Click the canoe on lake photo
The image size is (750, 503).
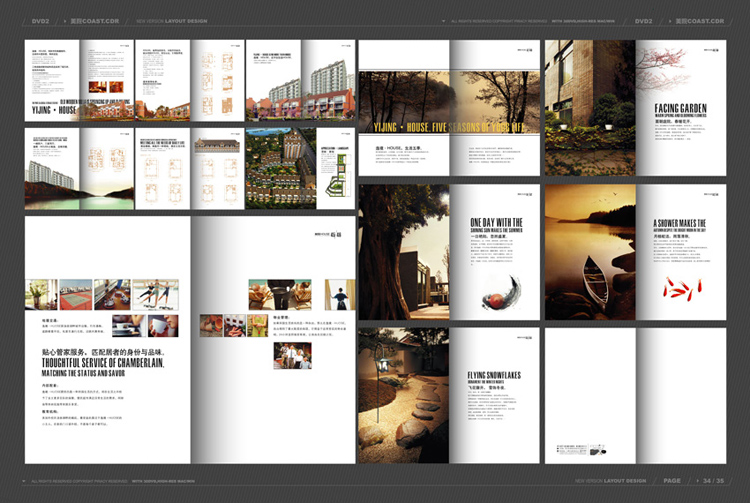(x=590, y=252)
